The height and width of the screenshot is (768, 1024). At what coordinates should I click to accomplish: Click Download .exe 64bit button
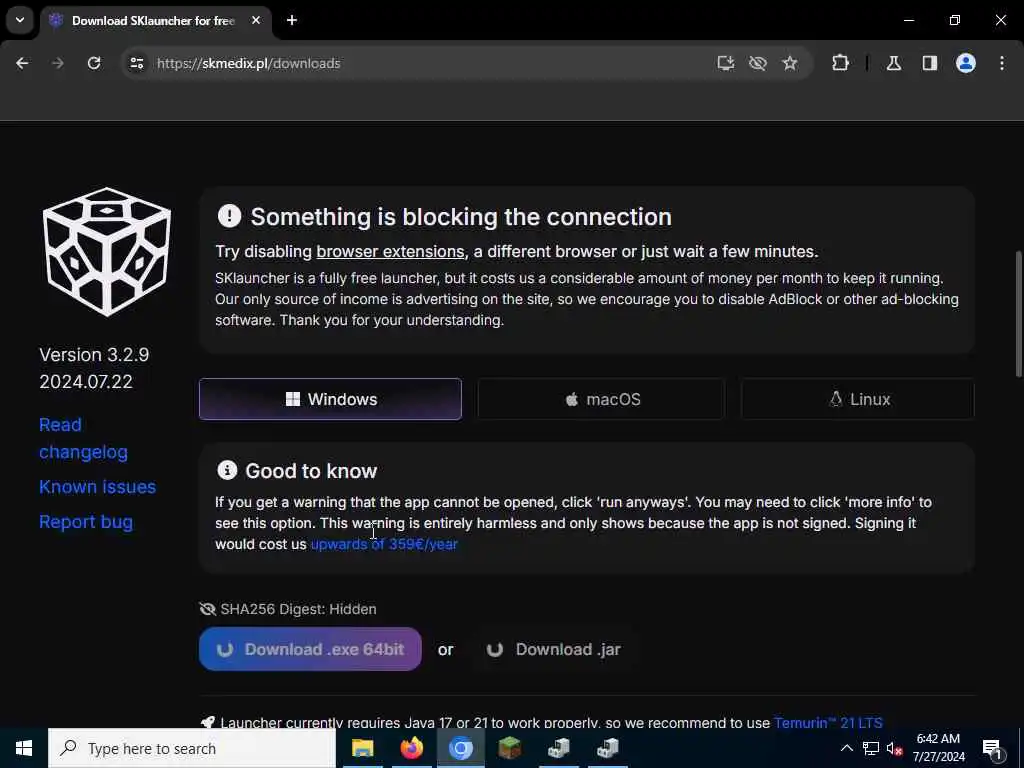point(310,649)
